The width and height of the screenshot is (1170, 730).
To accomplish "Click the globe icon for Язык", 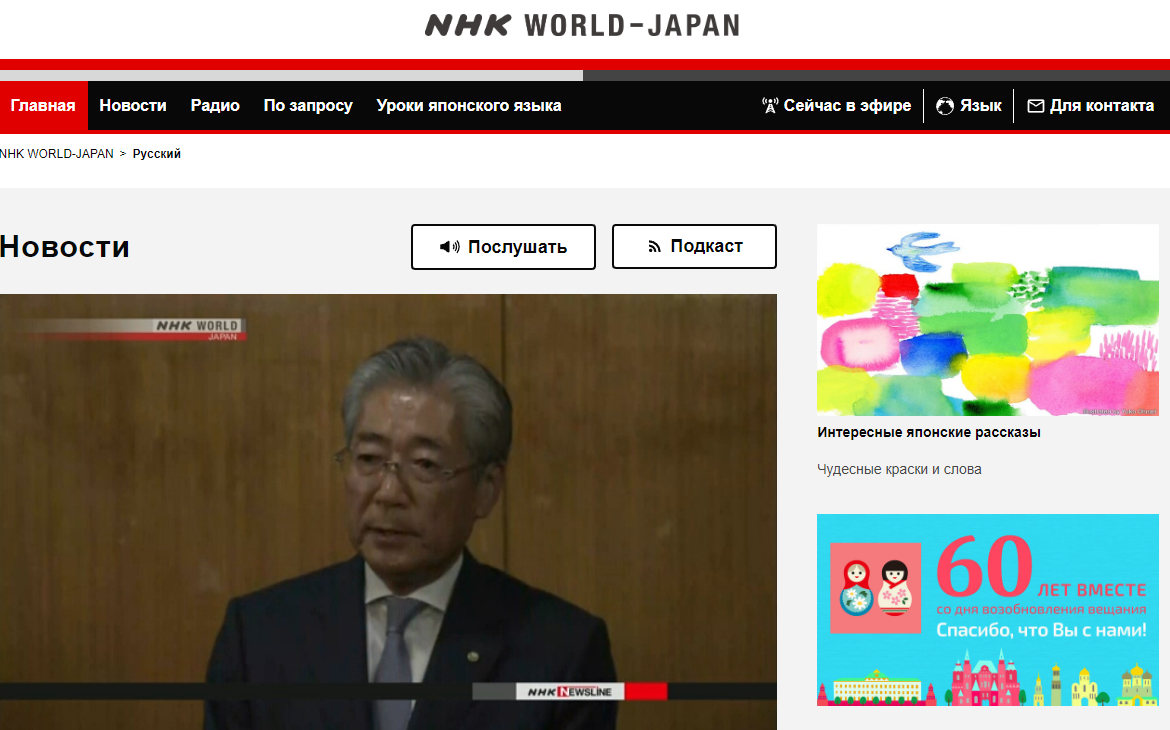I will [x=945, y=106].
